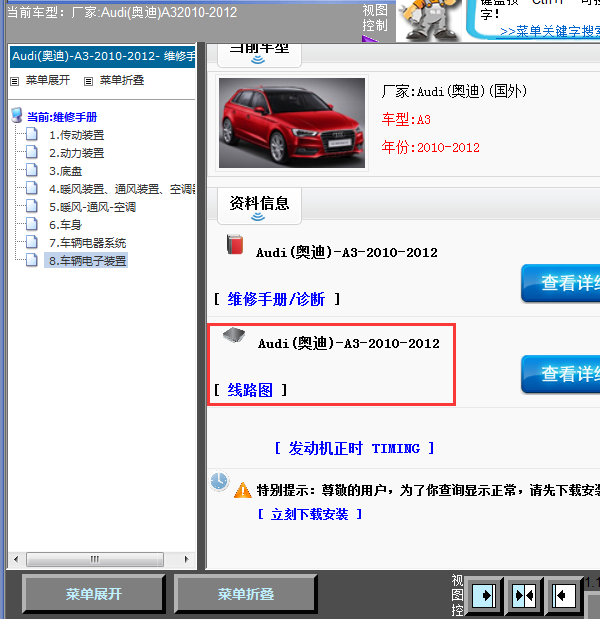The image size is (600, 619).
Task: Click the 年份:2010-2012 text
Action: pos(430,148)
